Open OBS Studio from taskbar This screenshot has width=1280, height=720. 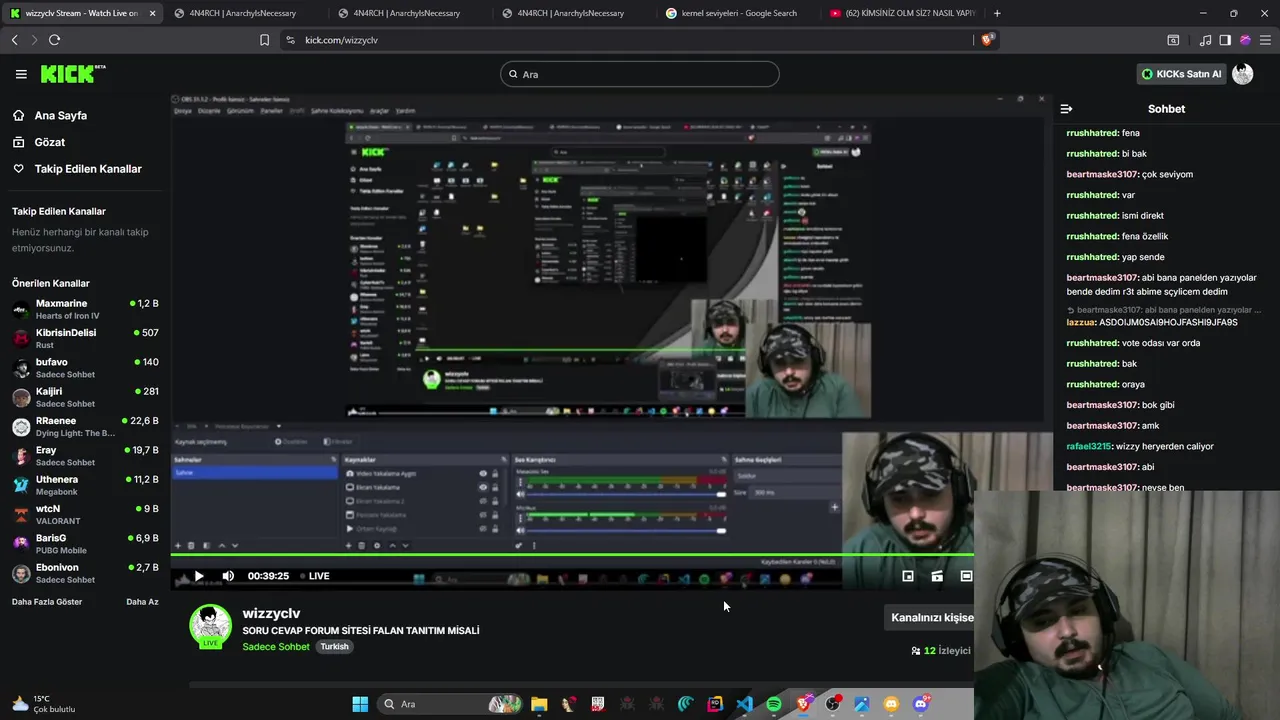tap(833, 704)
